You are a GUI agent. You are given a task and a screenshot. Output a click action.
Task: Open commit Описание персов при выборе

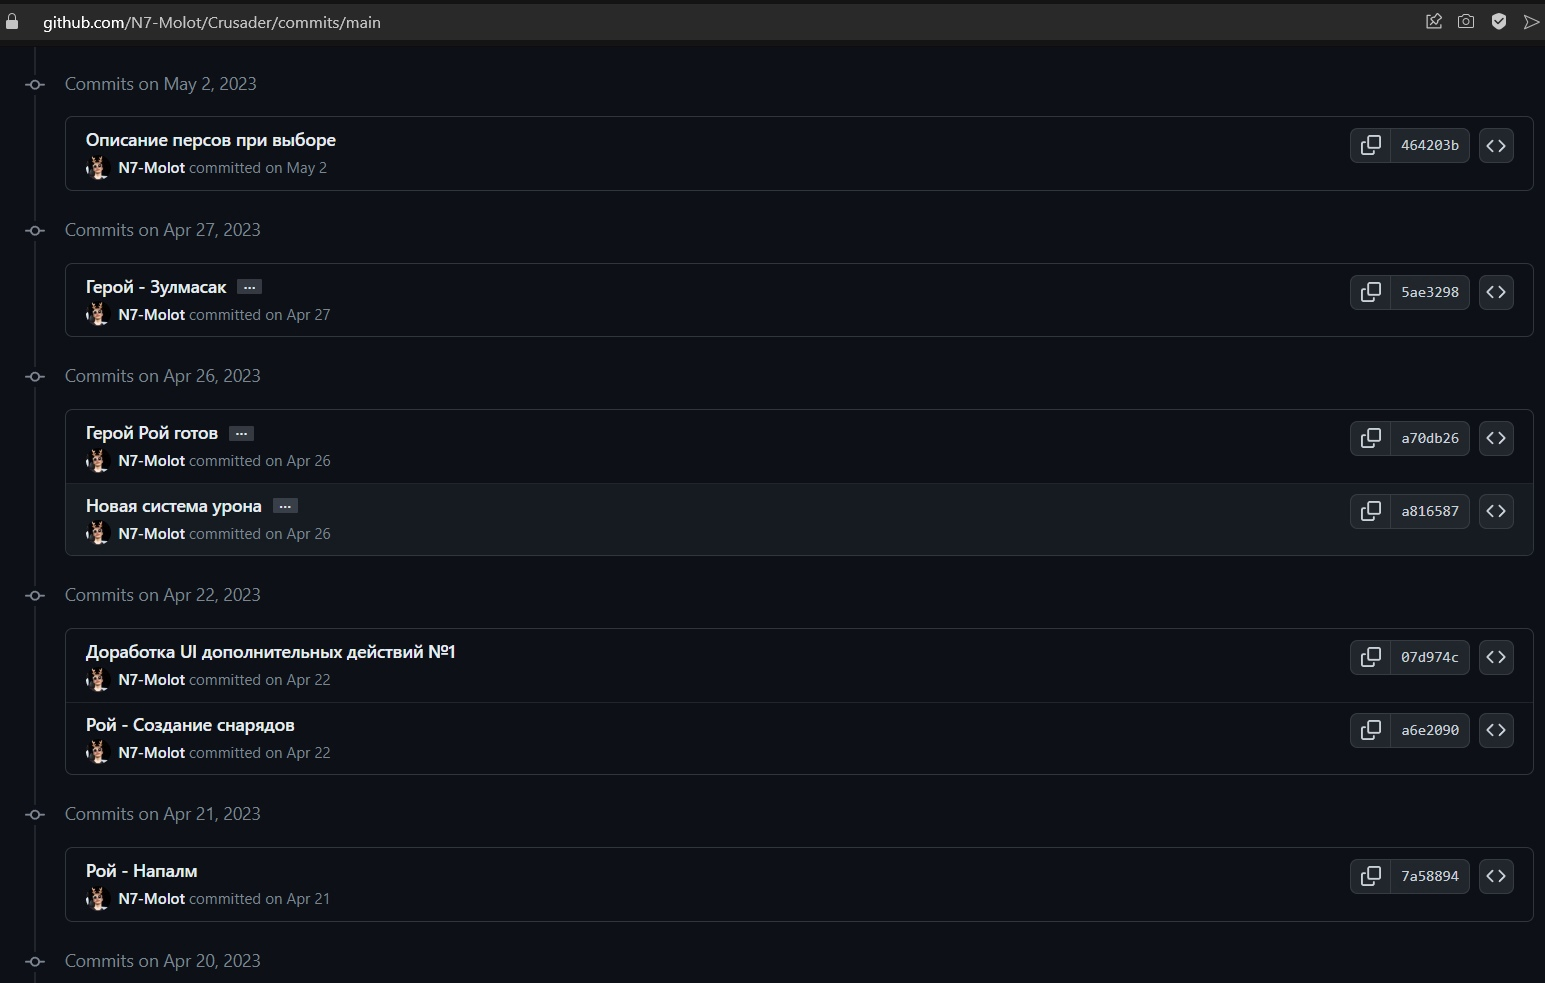[x=211, y=140]
